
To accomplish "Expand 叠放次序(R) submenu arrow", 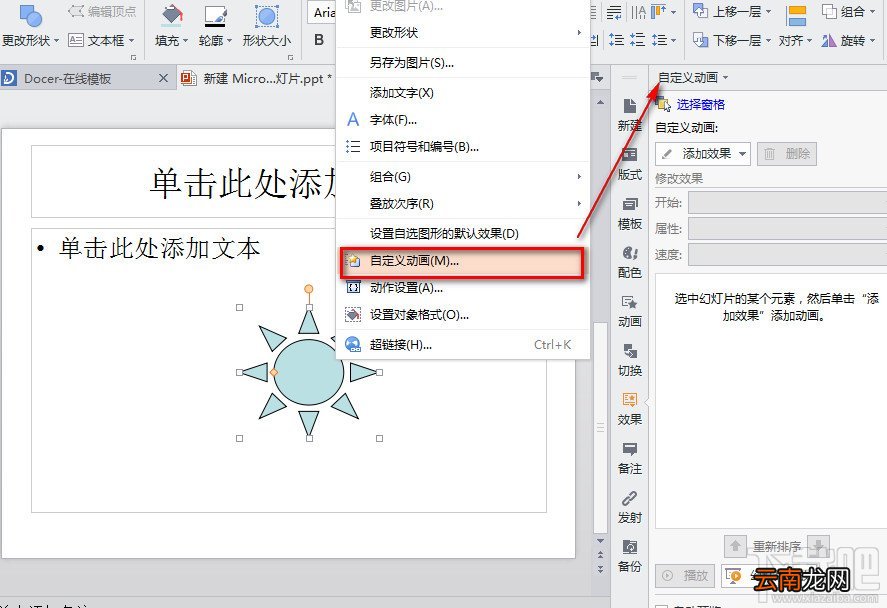I will 579,204.
